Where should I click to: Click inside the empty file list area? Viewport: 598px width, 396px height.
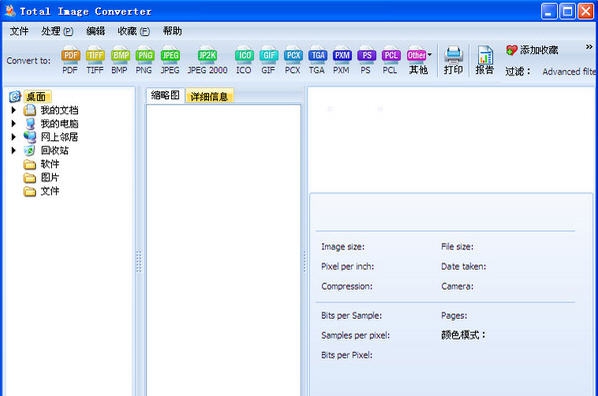tap(223, 250)
